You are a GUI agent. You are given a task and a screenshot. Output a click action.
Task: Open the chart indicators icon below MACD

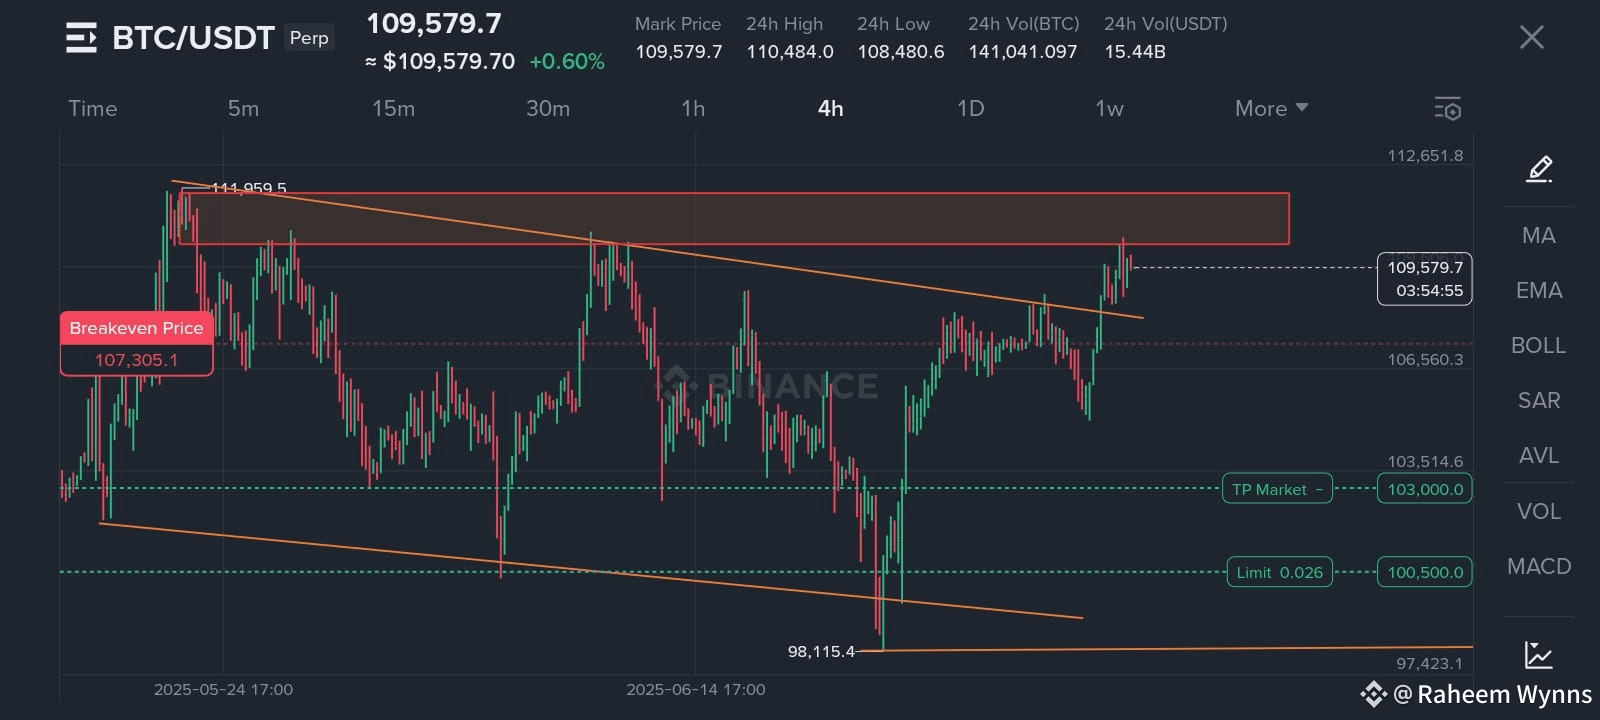(1539, 655)
